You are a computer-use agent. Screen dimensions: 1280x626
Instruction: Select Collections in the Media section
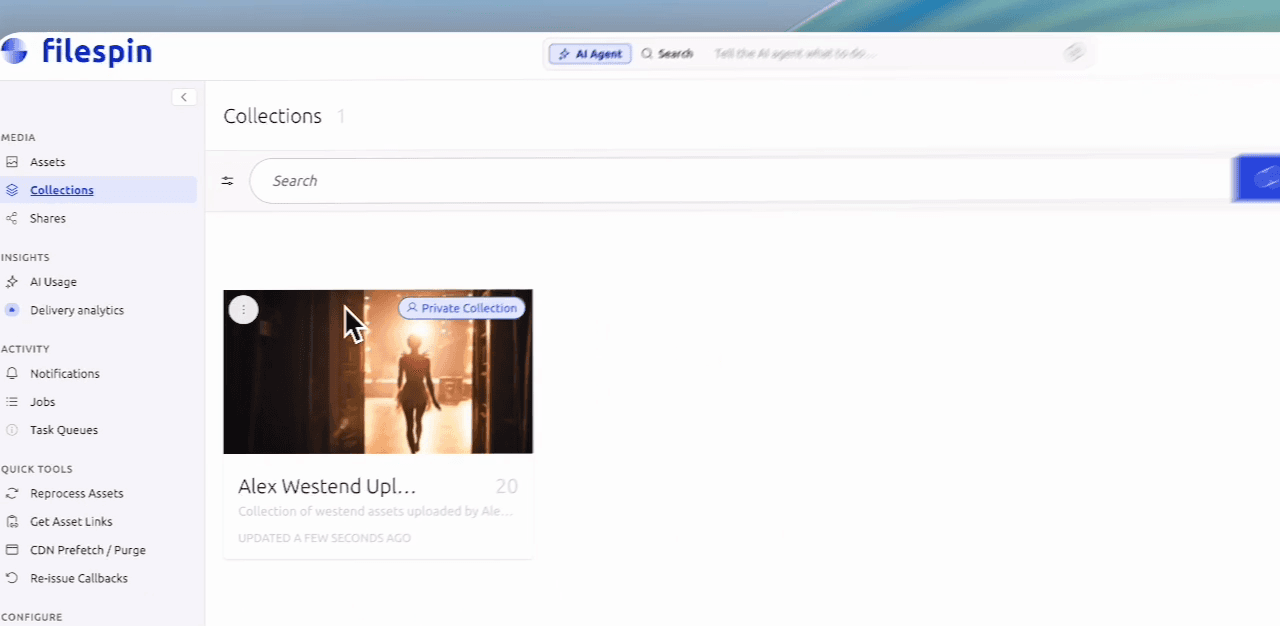tap(62, 190)
